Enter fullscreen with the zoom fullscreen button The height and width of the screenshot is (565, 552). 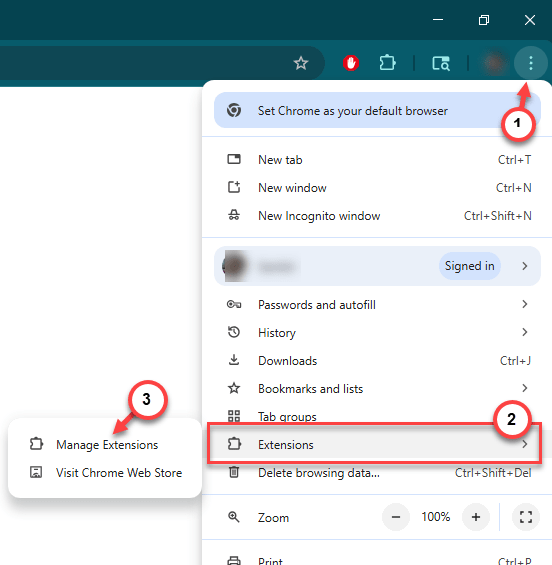[526, 517]
